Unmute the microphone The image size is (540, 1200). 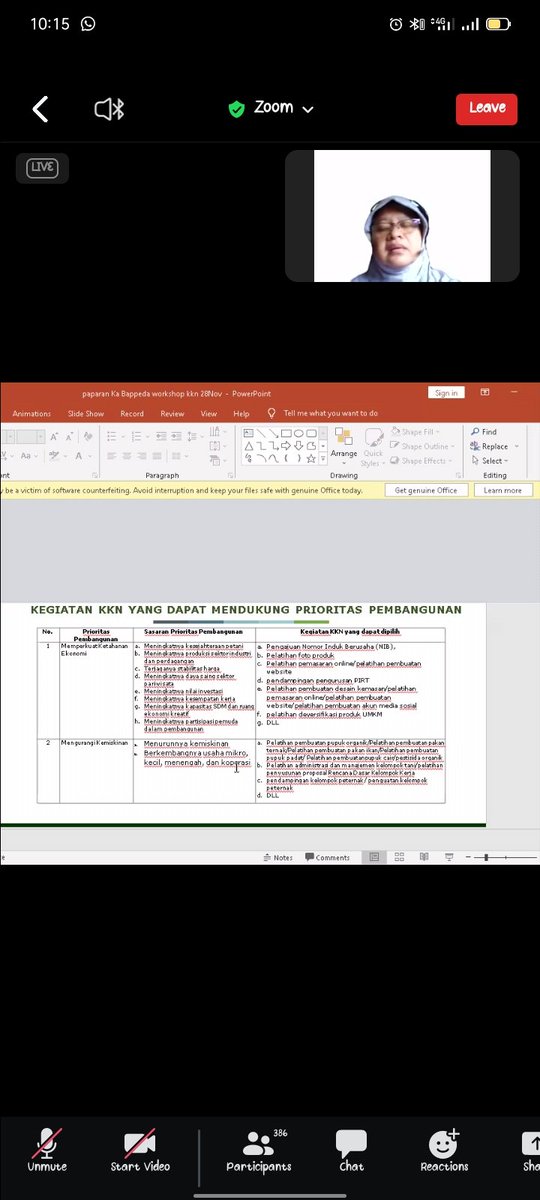(x=46, y=1149)
